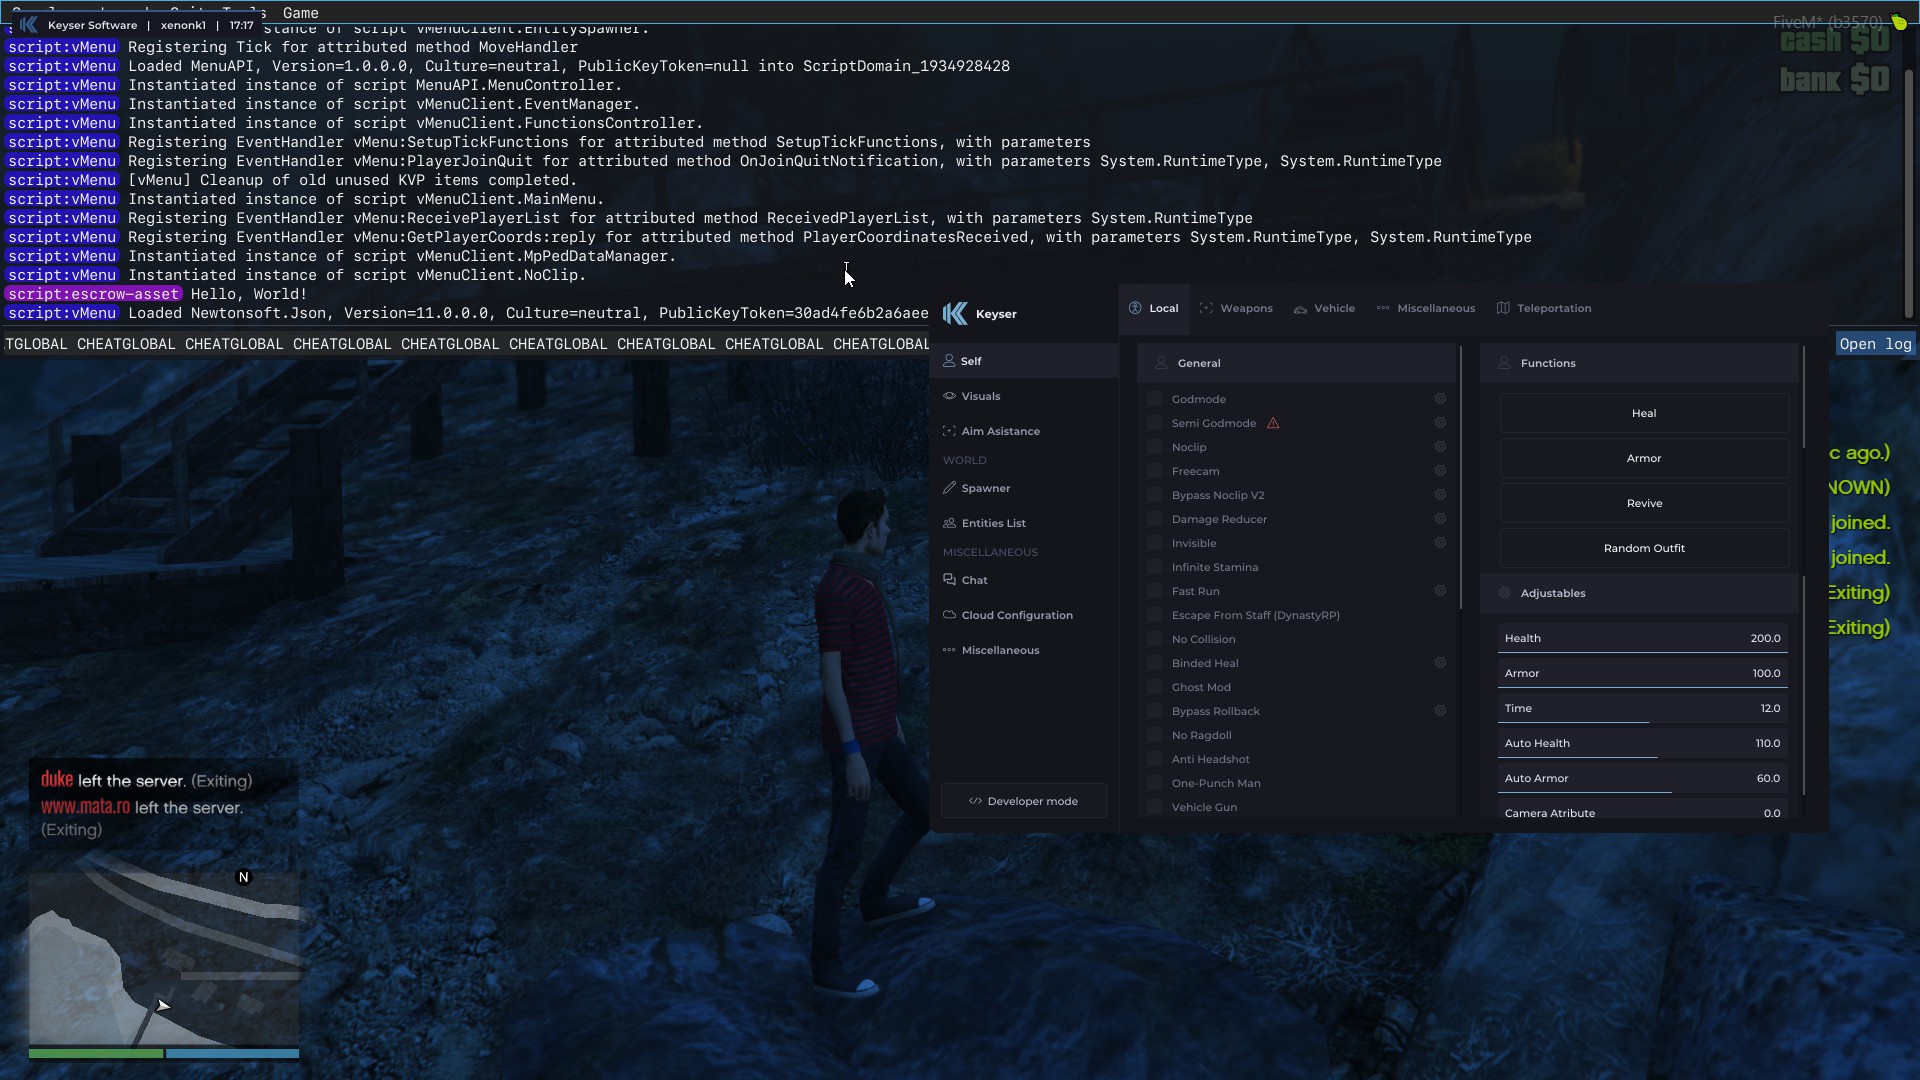Click the dots icon for sidebar Miscellaneous
This screenshot has height=1080, width=1920.
tap(949, 650)
